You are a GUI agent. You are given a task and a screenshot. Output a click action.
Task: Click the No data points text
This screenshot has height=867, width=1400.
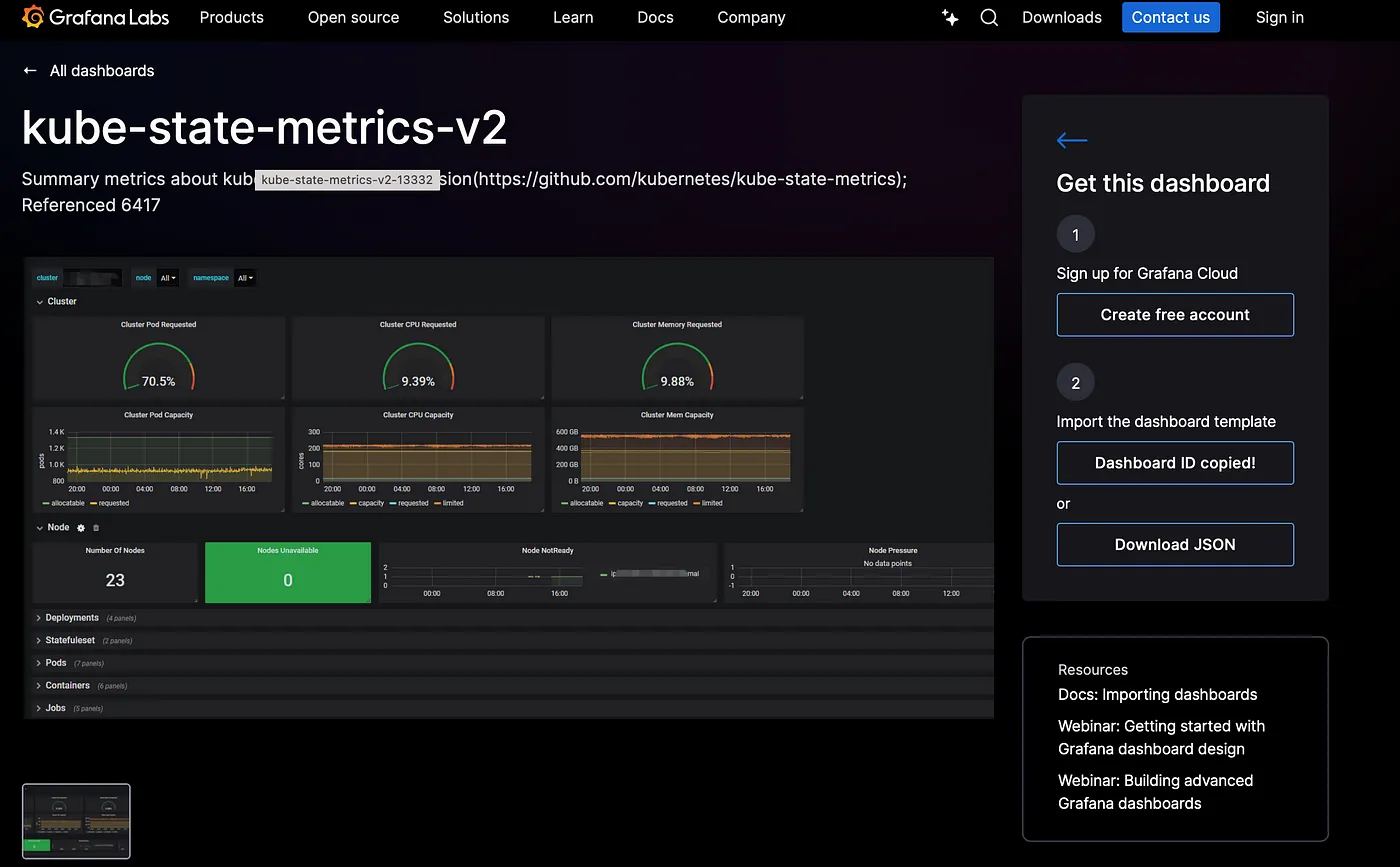coord(890,564)
